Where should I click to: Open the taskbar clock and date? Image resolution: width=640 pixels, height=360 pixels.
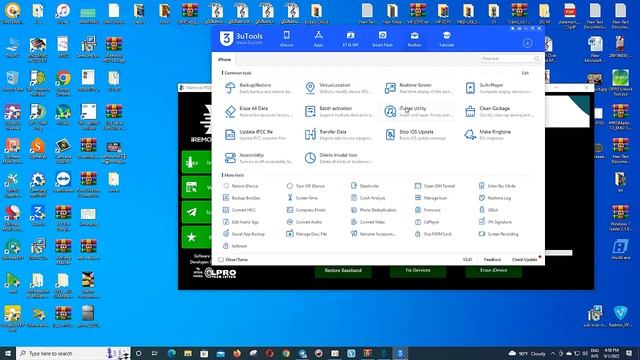tap(611, 353)
